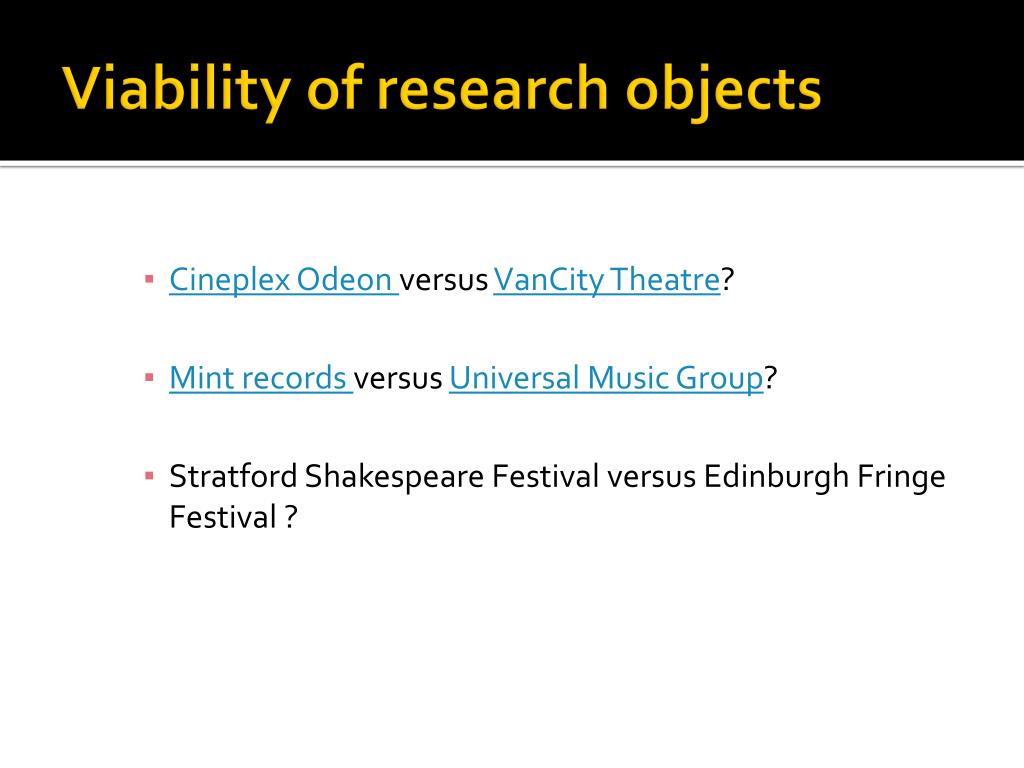The image size is (1024, 768).
Task: Click the "Festival ?" second-line text
Action: point(233,517)
